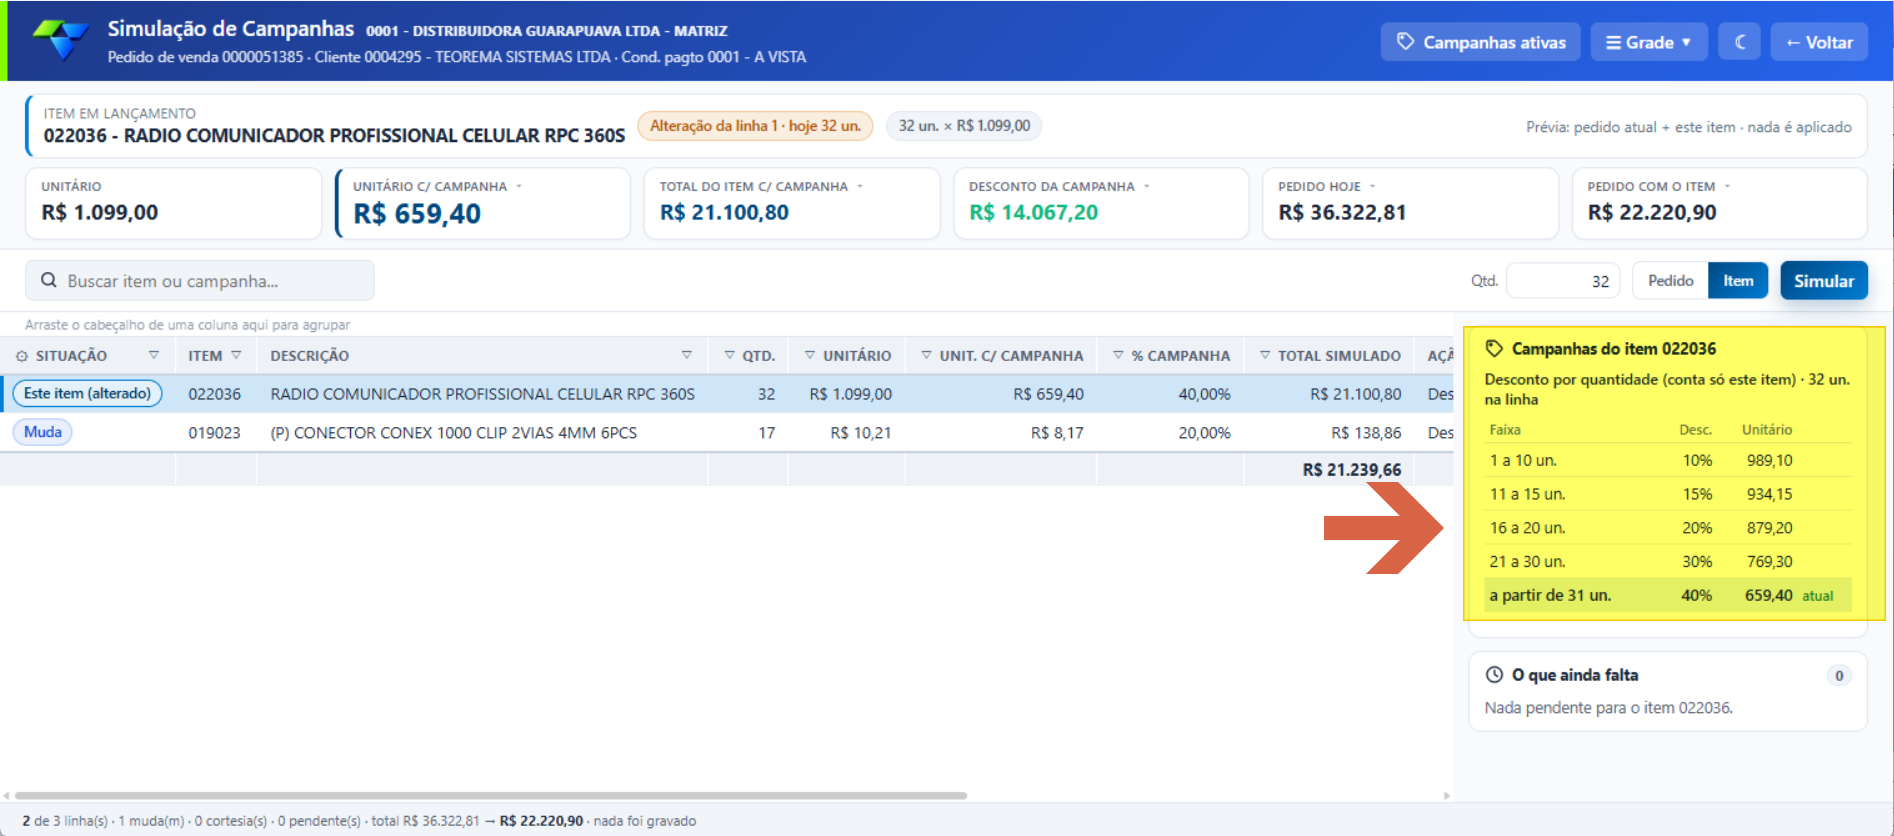Viewport: 1894px width, 836px height.
Task: Open filter icon on ITEM column
Action: [236, 355]
